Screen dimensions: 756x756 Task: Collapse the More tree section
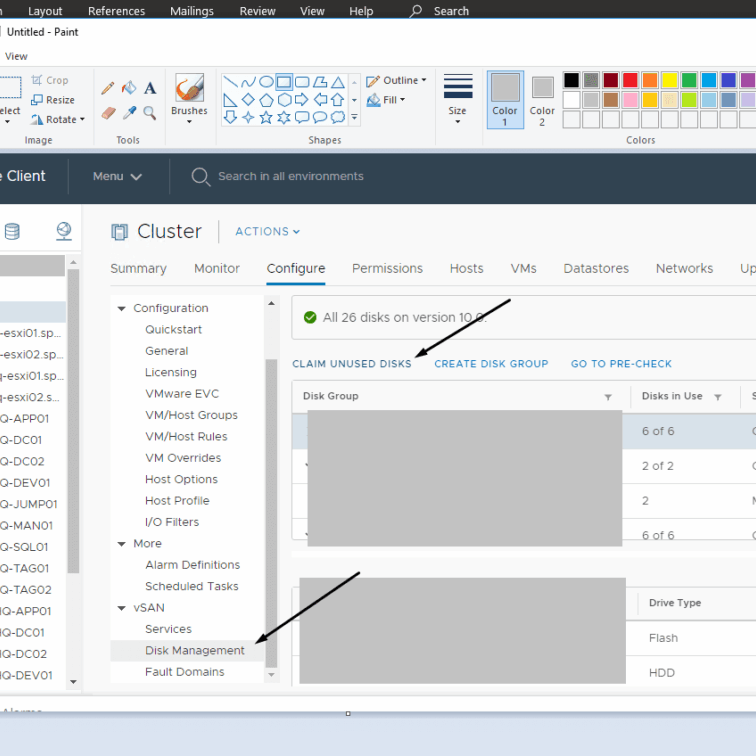[x=122, y=544]
